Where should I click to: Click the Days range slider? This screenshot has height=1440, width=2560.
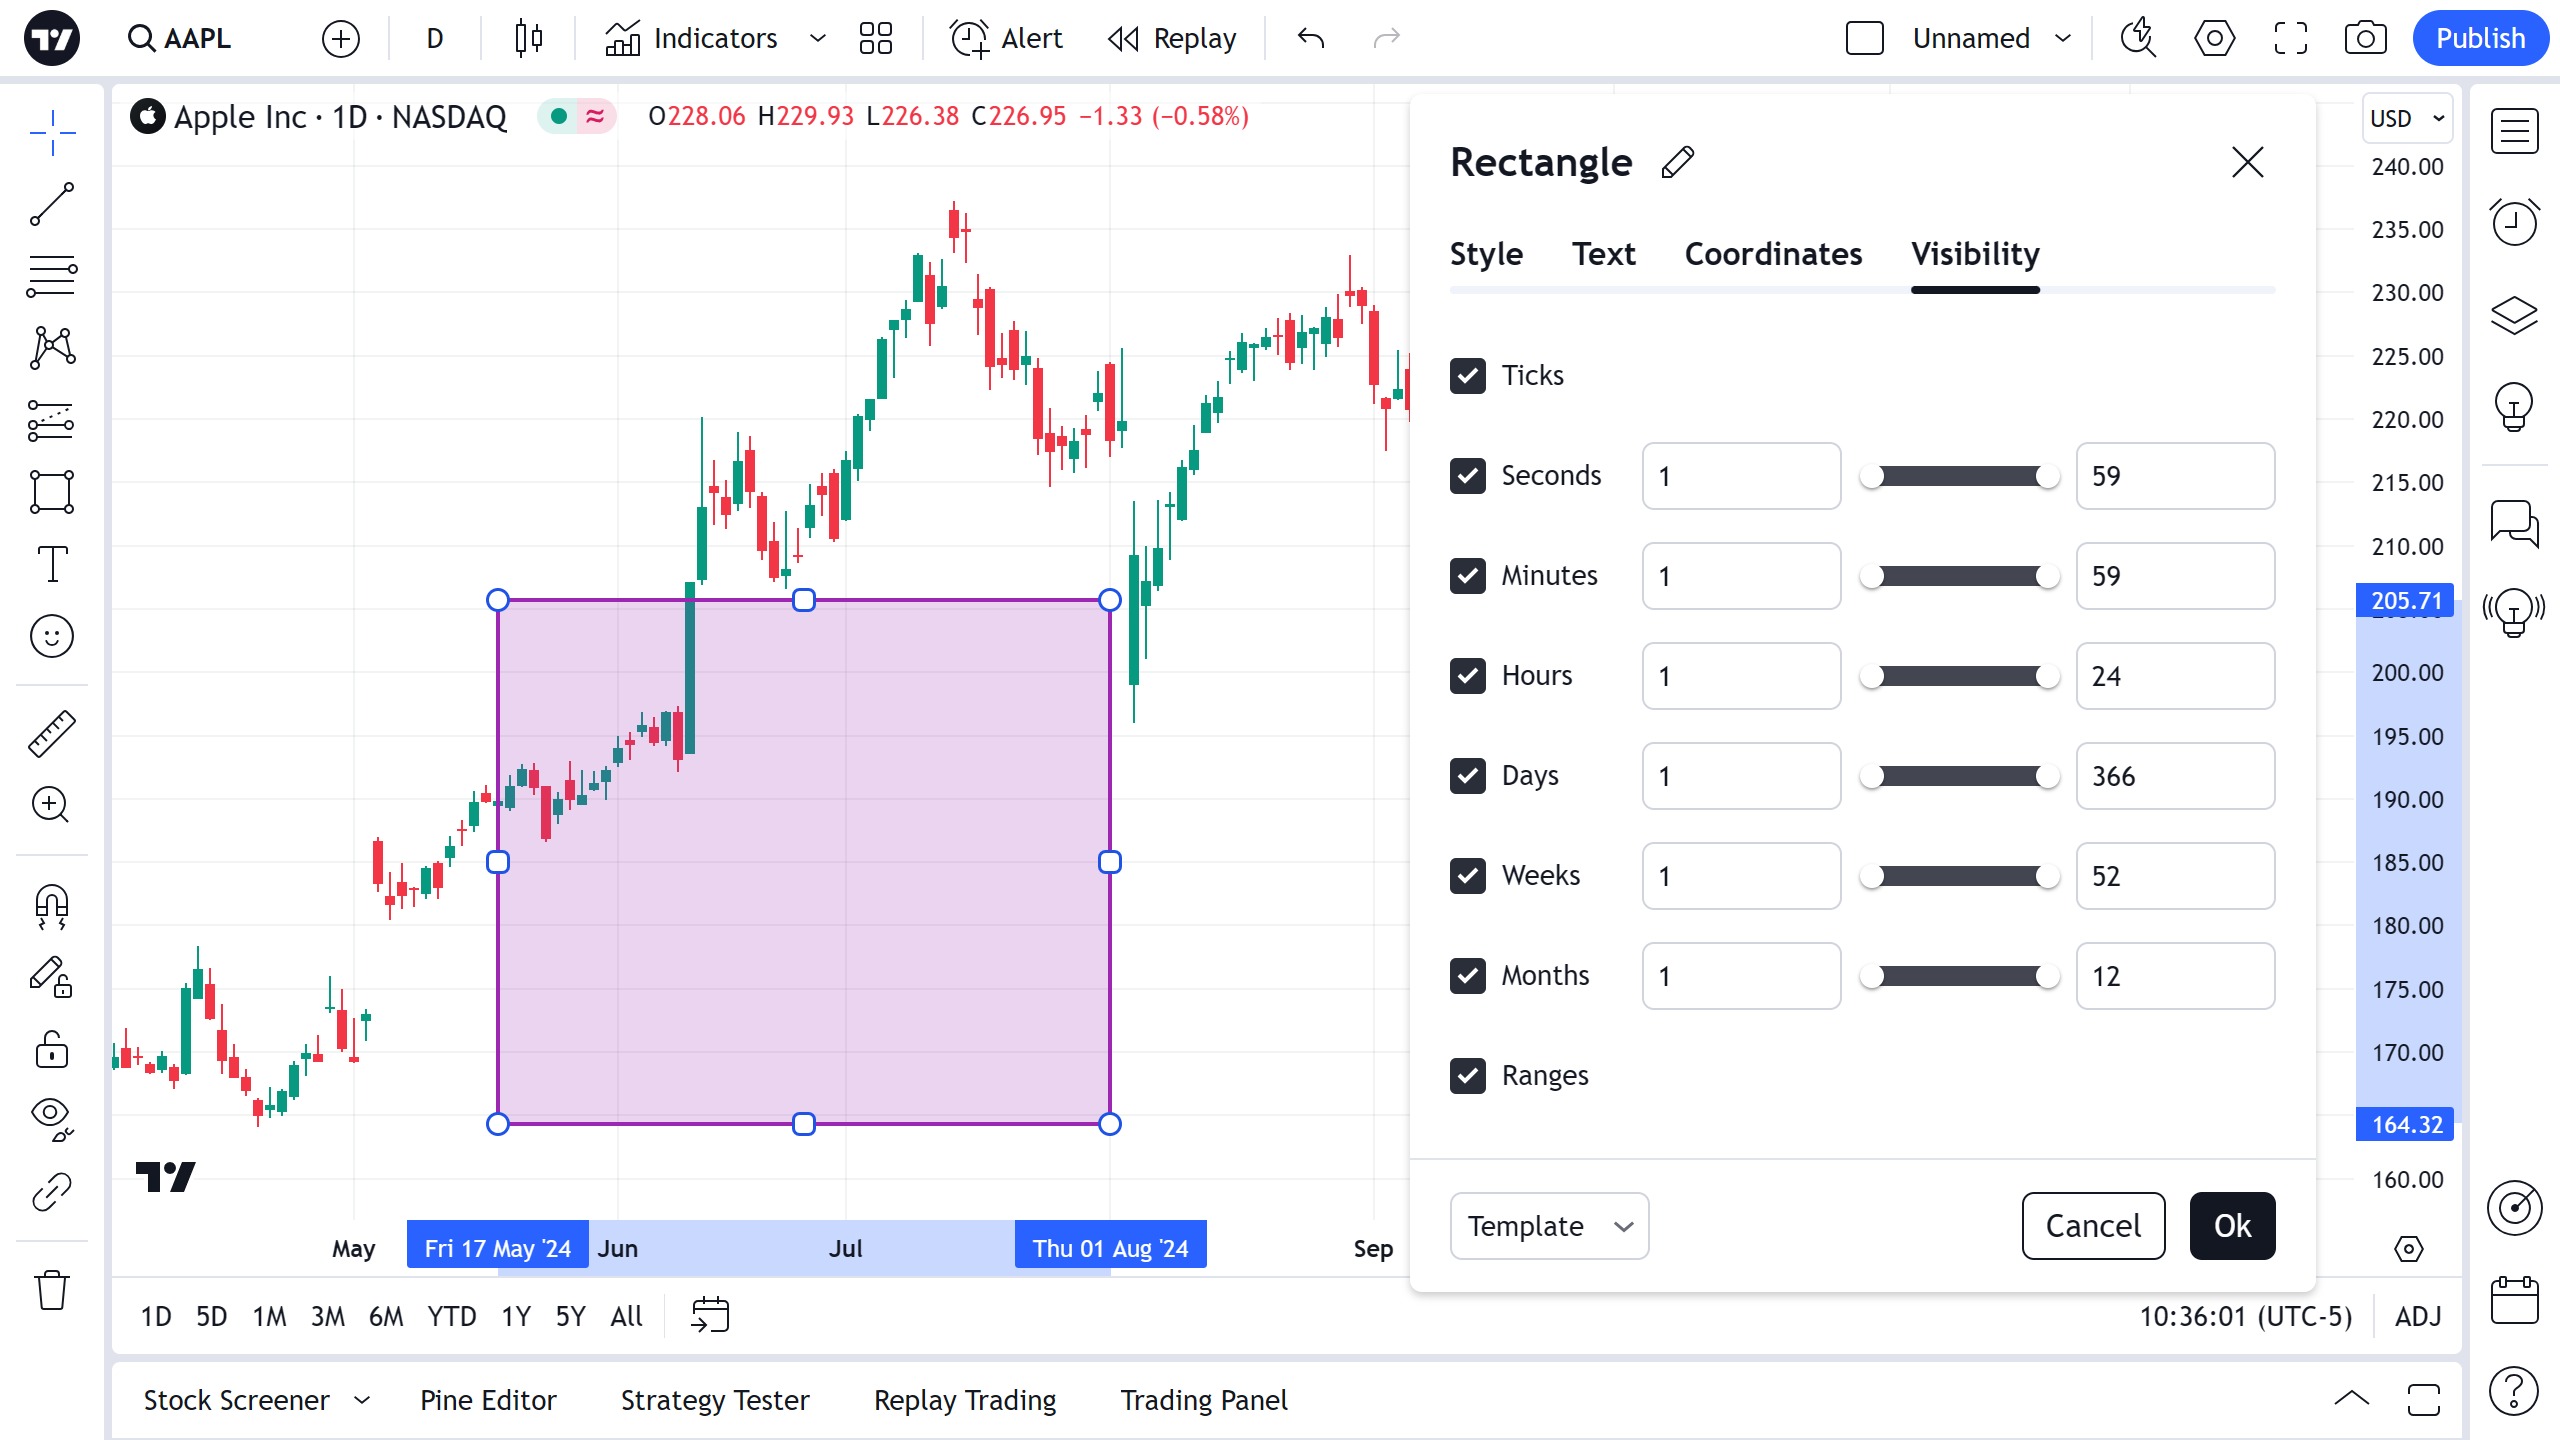tap(1959, 776)
